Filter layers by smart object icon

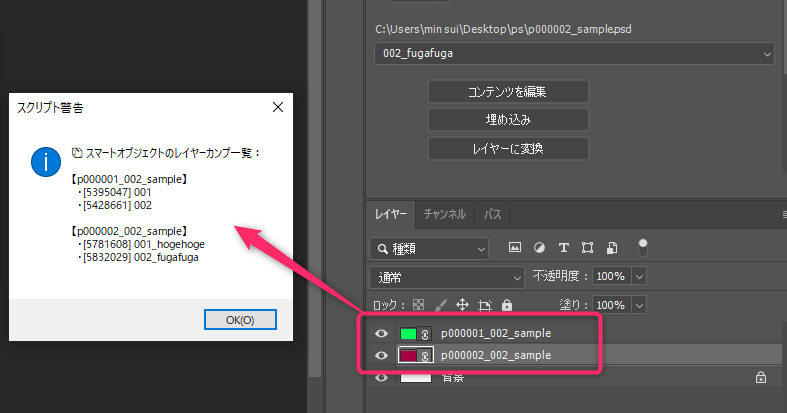[610, 247]
